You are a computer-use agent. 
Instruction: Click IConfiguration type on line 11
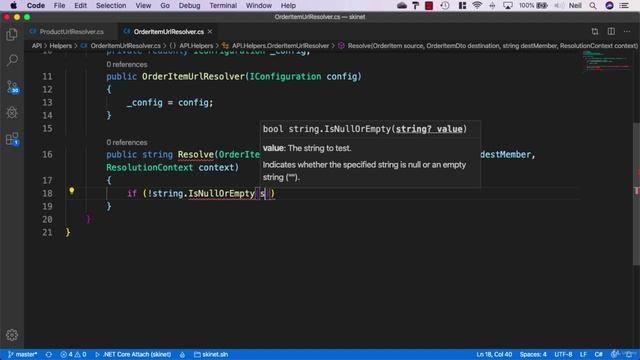285,77
